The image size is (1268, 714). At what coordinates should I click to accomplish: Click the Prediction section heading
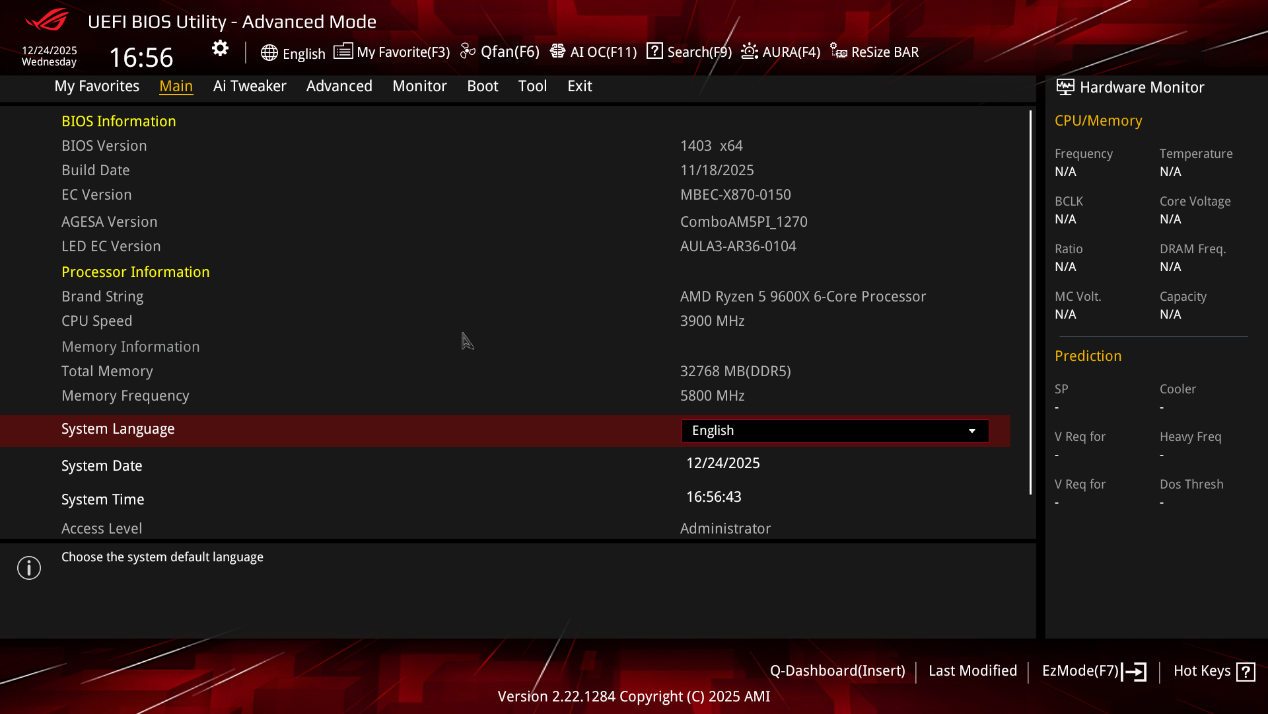[x=1088, y=356]
